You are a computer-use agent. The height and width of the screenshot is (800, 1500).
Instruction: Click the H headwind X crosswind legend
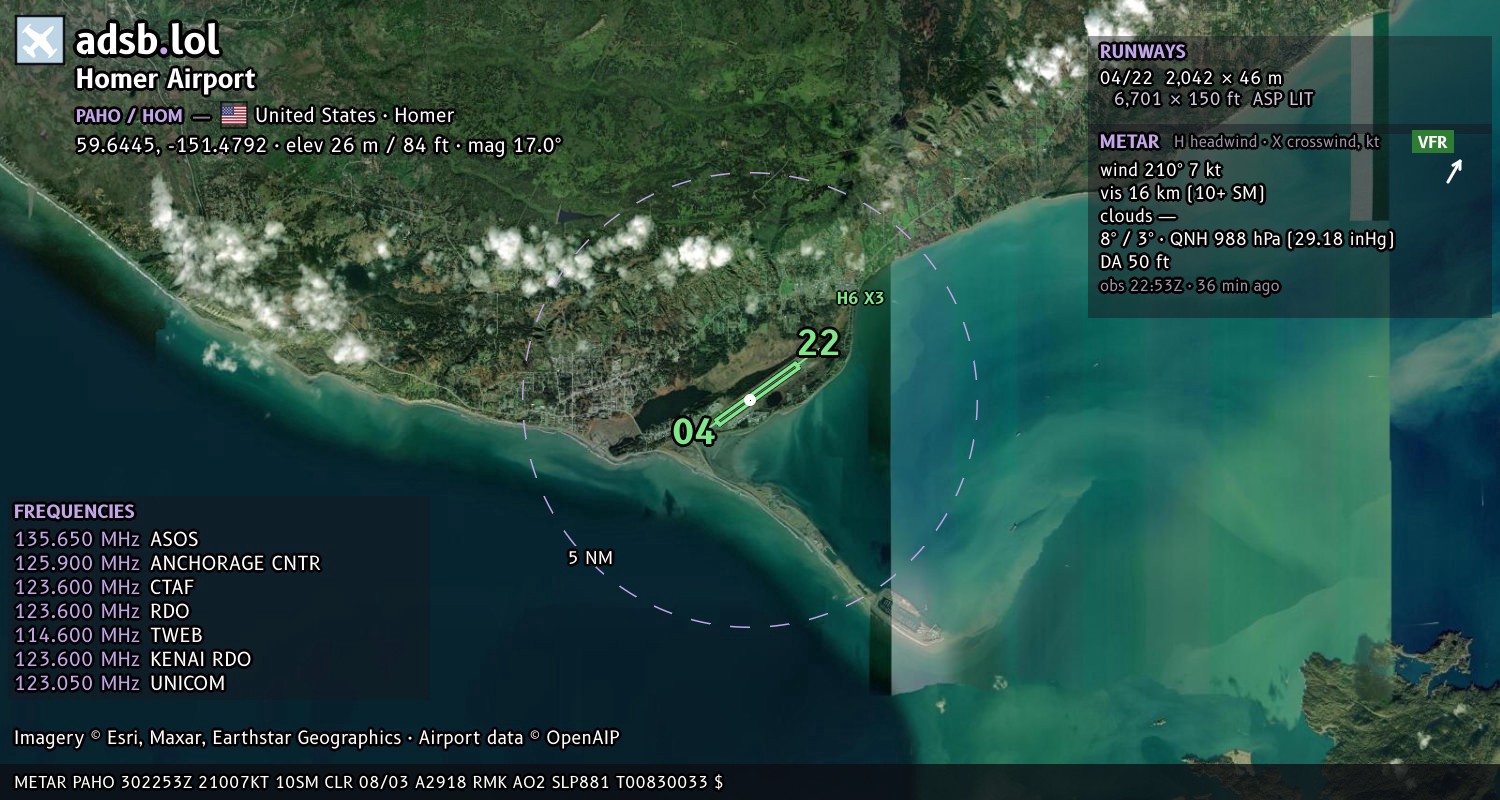1277,142
